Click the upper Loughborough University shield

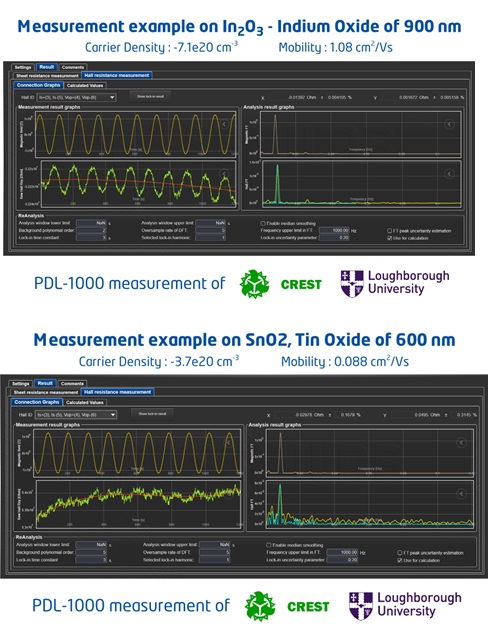352,284
